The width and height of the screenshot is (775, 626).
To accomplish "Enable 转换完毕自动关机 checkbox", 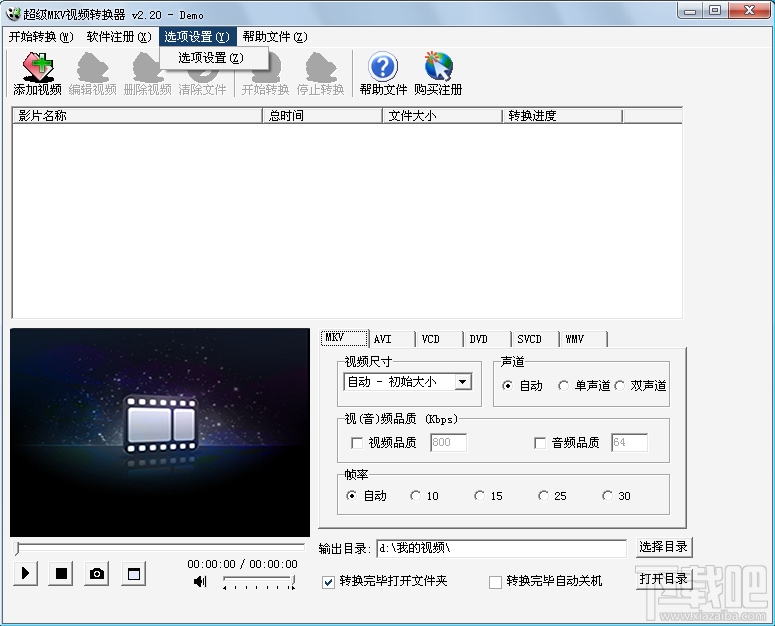I will [x=495, y=582].
